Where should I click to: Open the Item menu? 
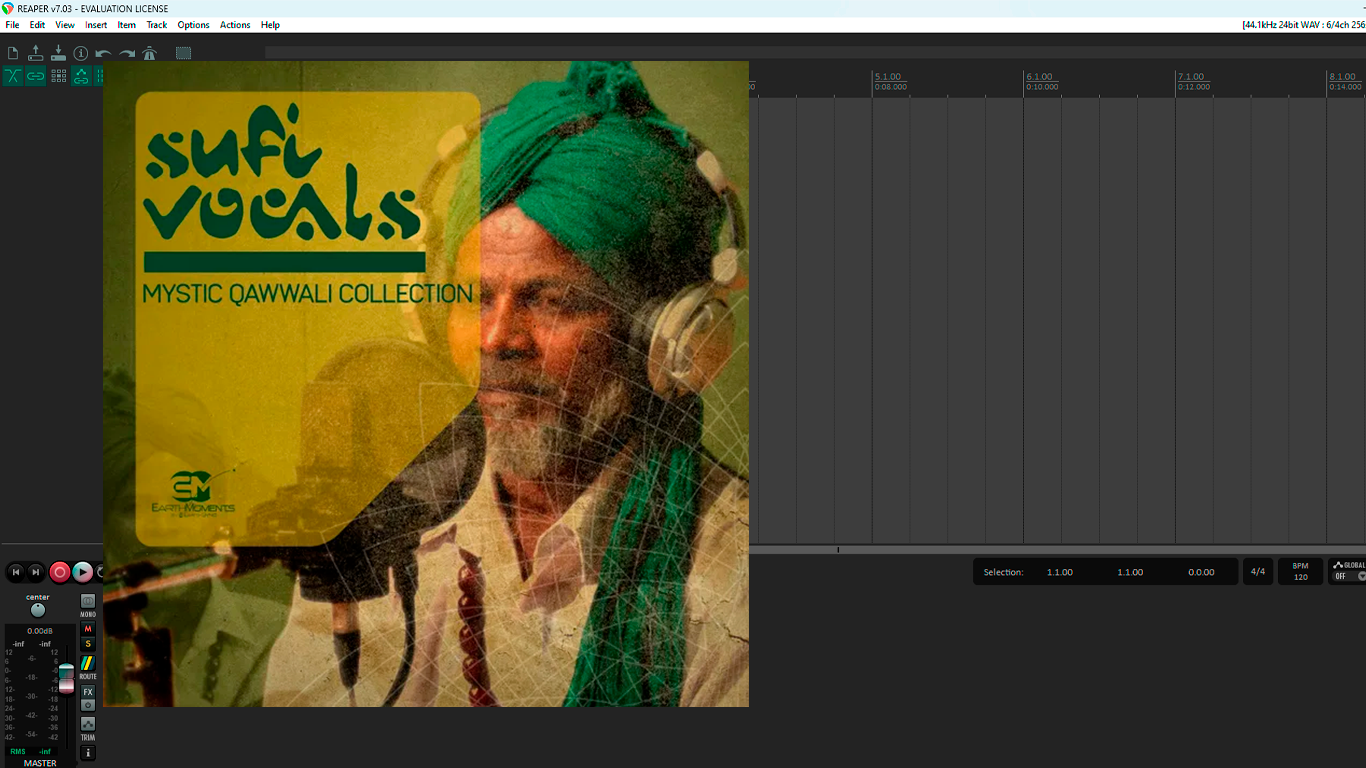(127, 25)
